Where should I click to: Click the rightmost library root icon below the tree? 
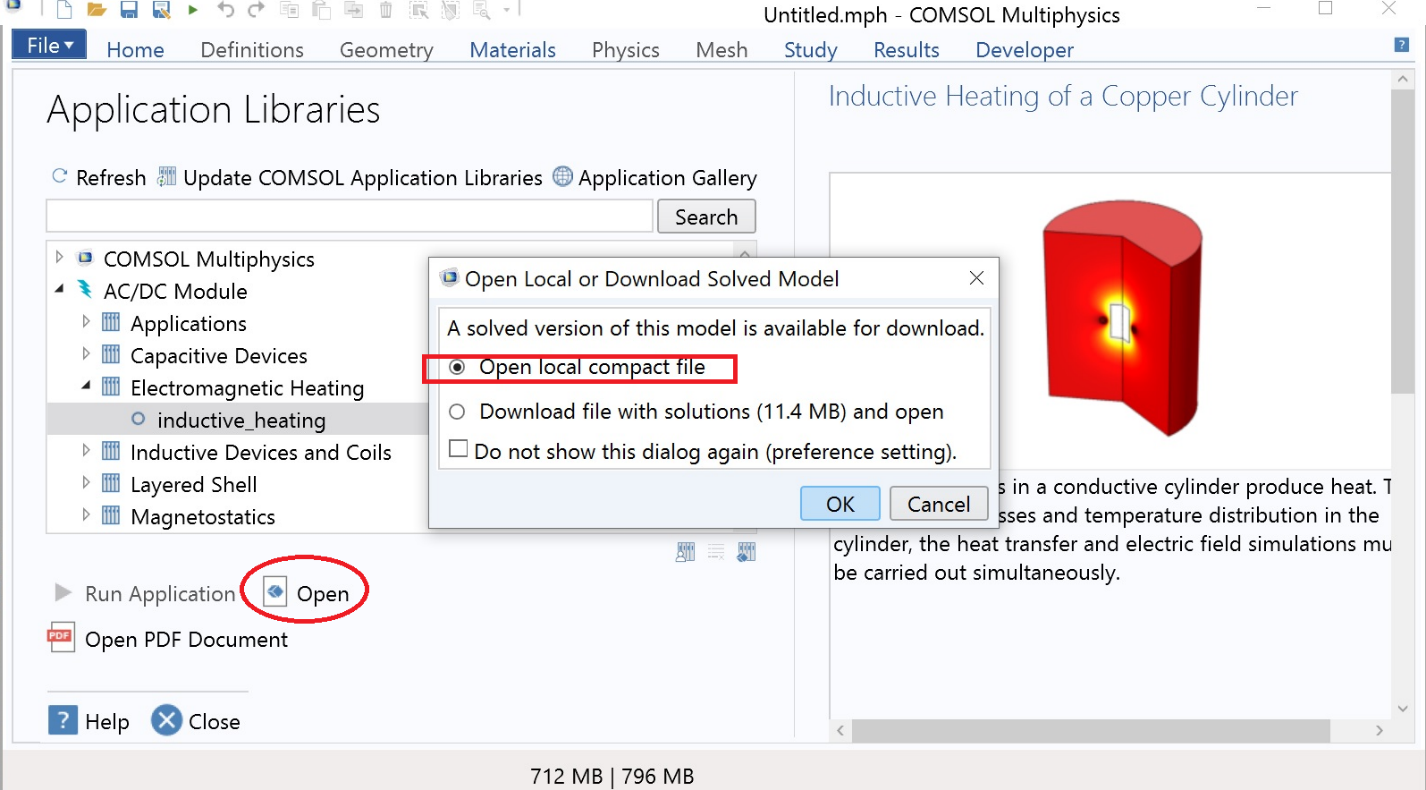(746, 552)
